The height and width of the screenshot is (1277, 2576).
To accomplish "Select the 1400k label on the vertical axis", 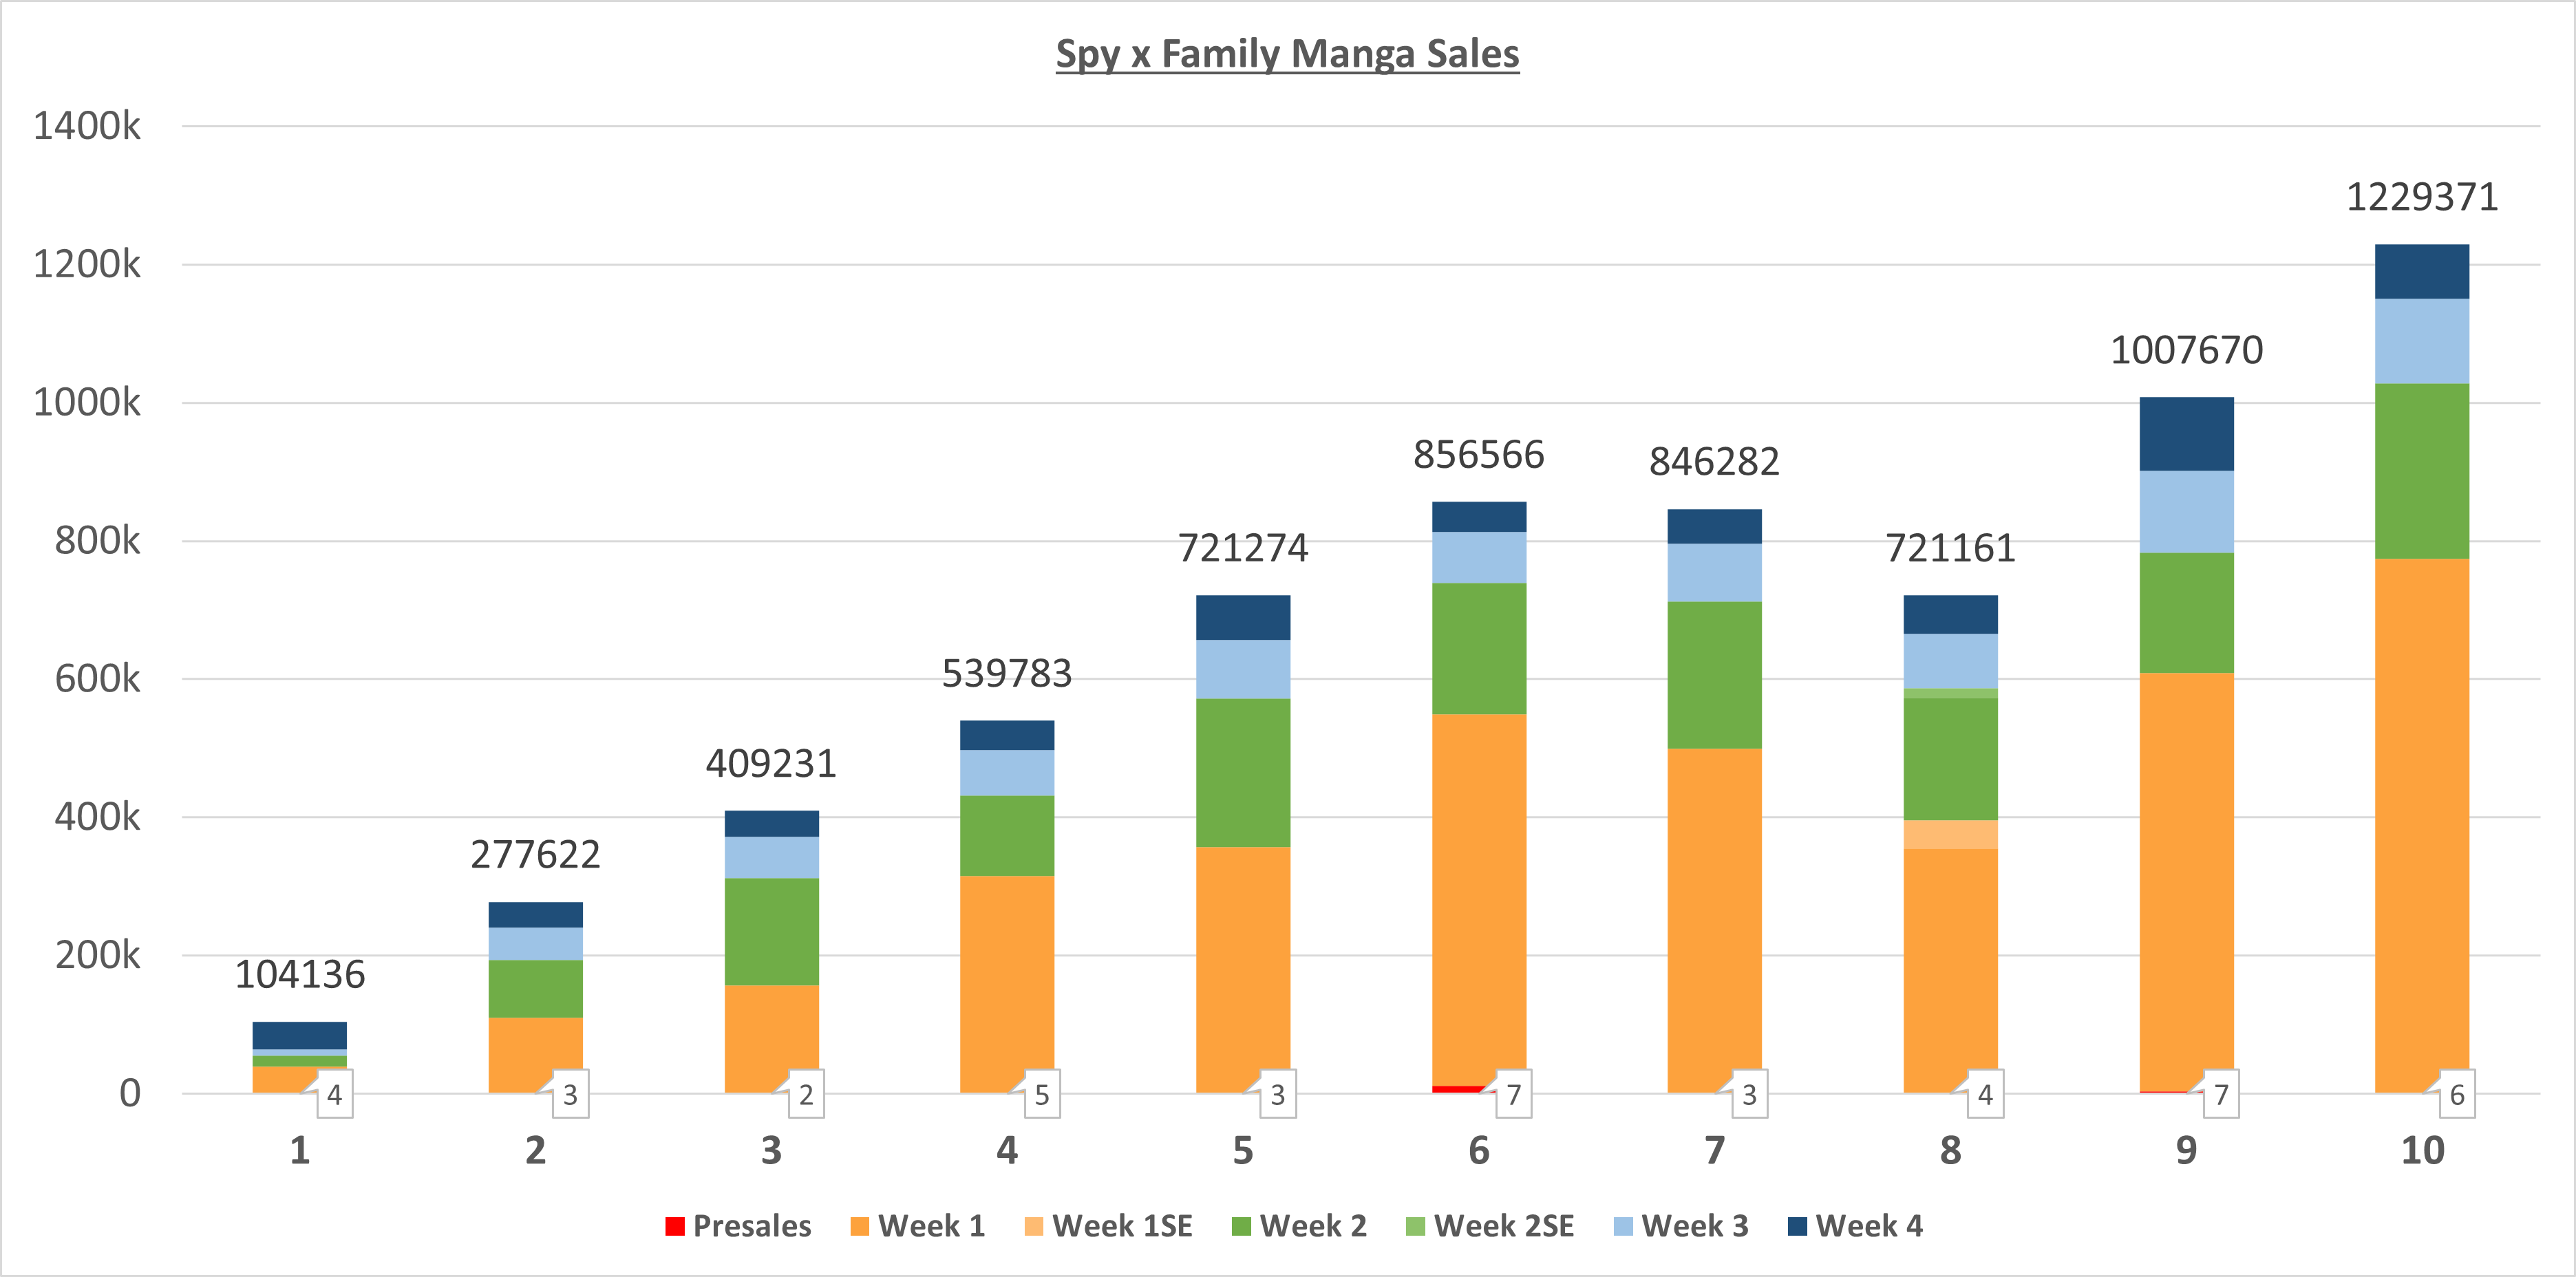I will point(87,127).
